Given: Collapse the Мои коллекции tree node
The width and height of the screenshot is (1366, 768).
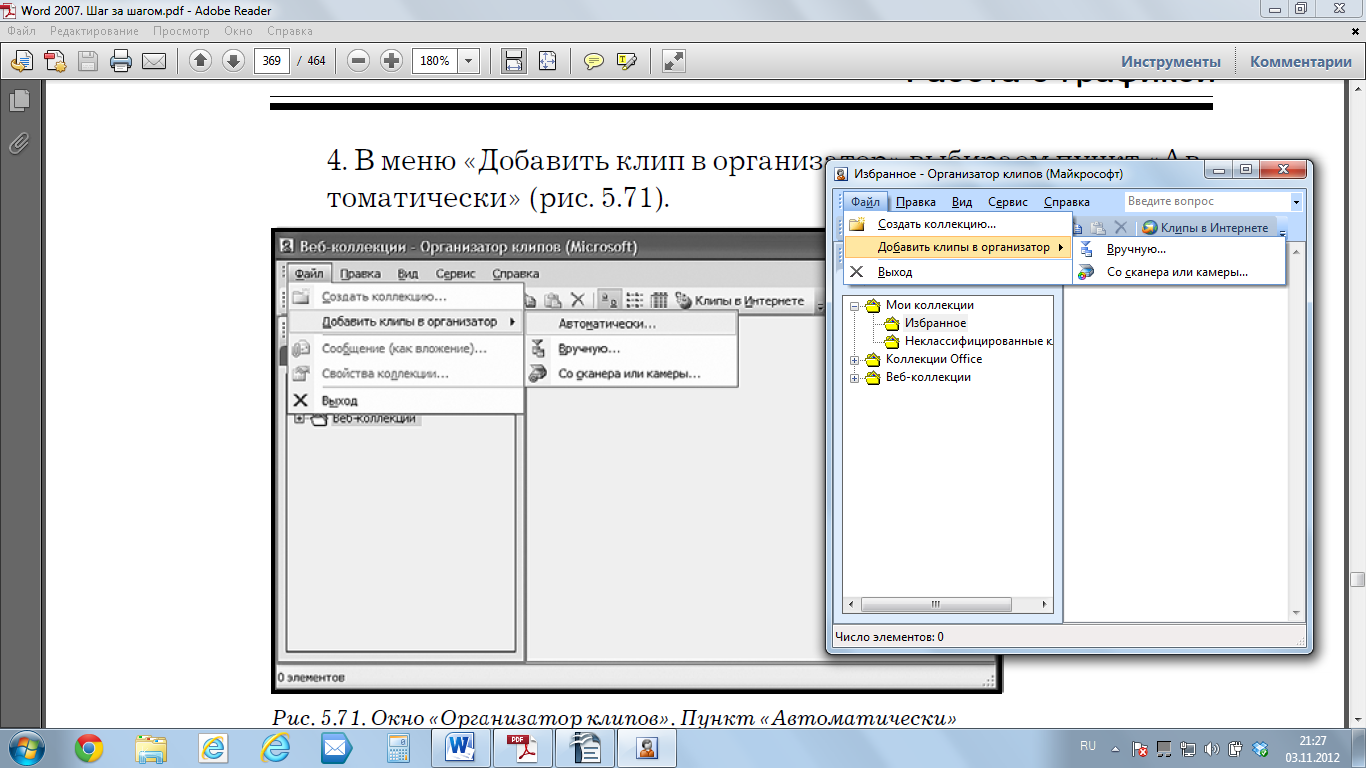Looking at the screenshot, I should [x=855, y=306].
